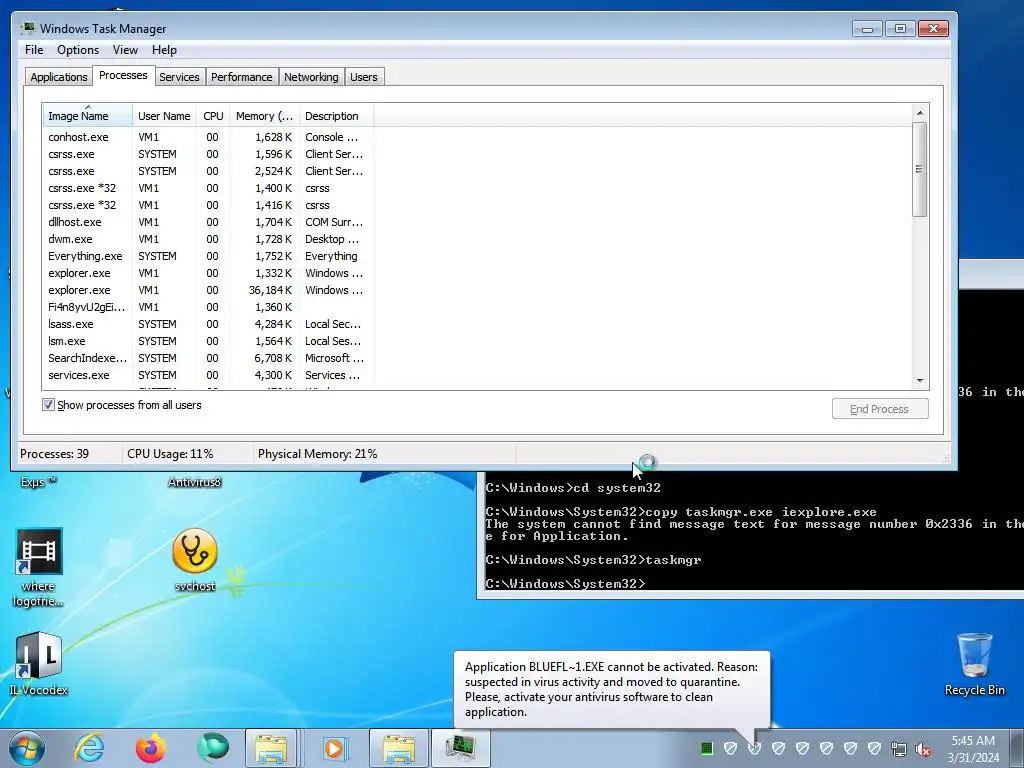The width and height of the screenshot is (1024, 768).
Task: Switch to the Applications tab
Action: pos(59,77)
